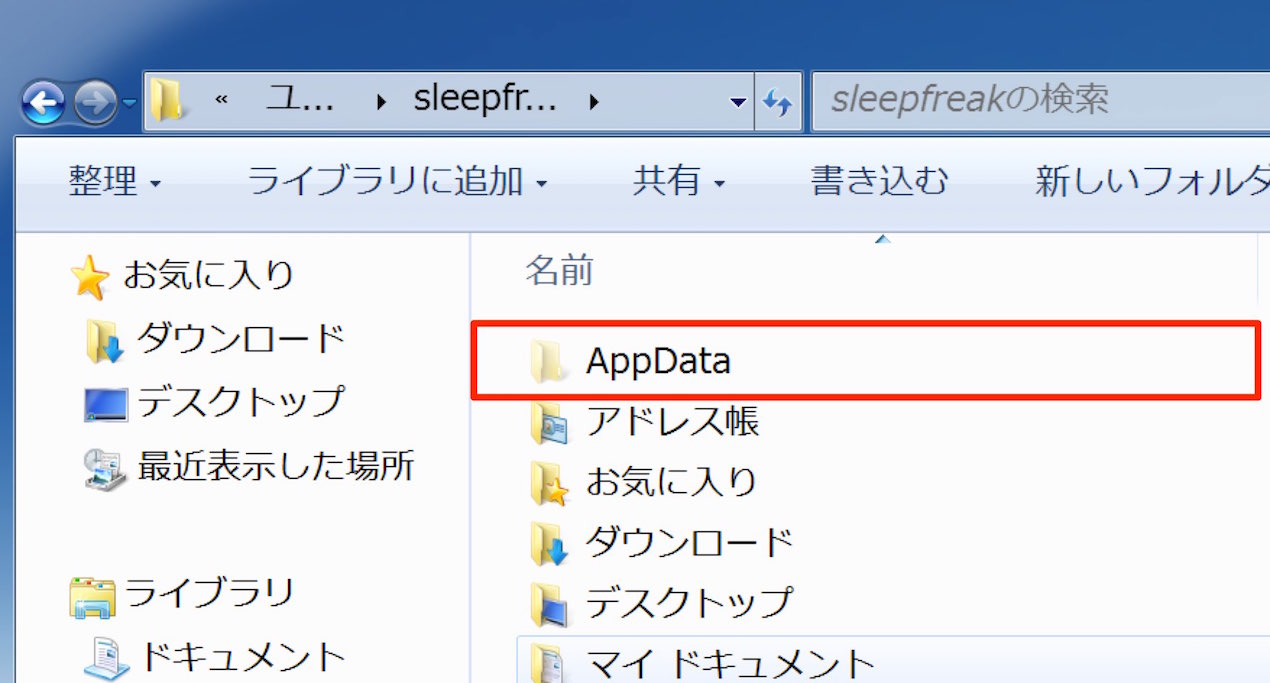The width and height of the screenshot is (1270, 683).
Task: Expand the arrow after sleepfr... breadcrumb
Action: [594, 101]
